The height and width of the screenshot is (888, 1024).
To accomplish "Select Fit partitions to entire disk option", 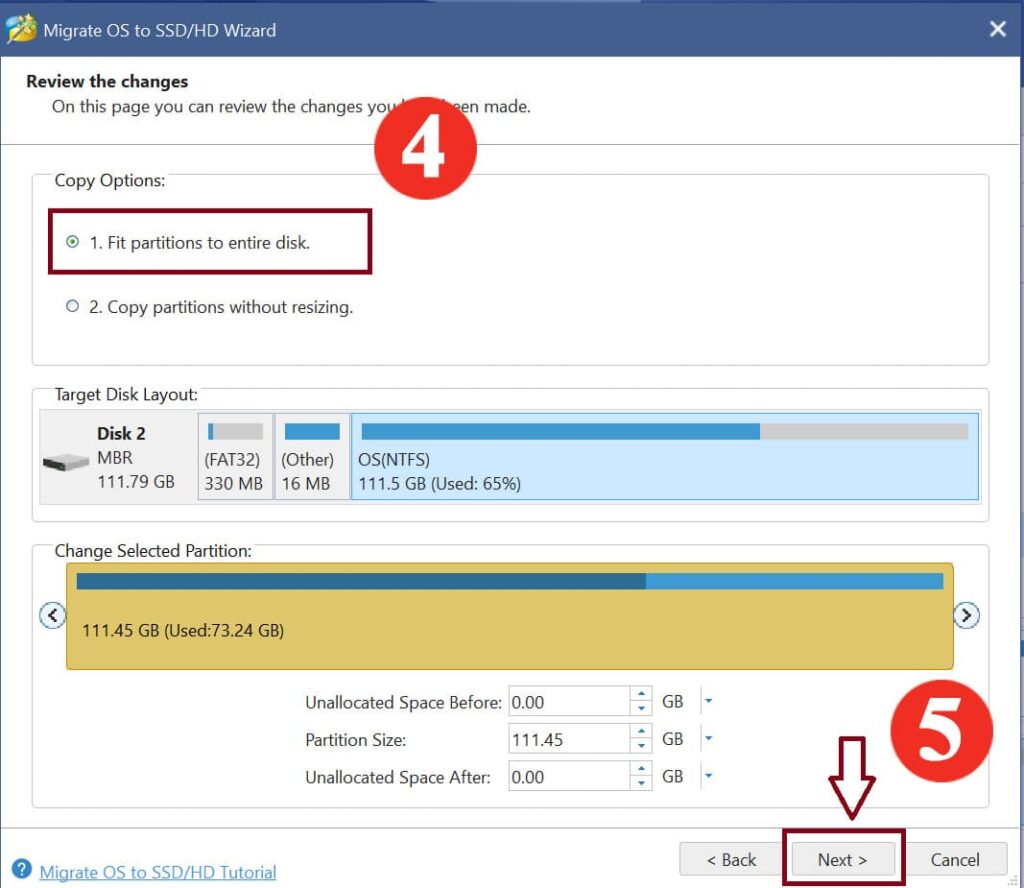I will click(x=72, y=242).
